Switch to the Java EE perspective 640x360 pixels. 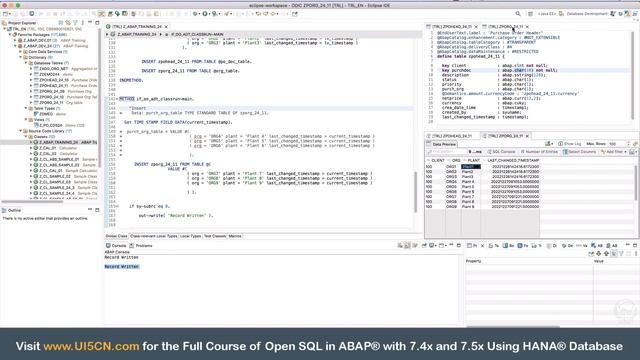[546, 13]
